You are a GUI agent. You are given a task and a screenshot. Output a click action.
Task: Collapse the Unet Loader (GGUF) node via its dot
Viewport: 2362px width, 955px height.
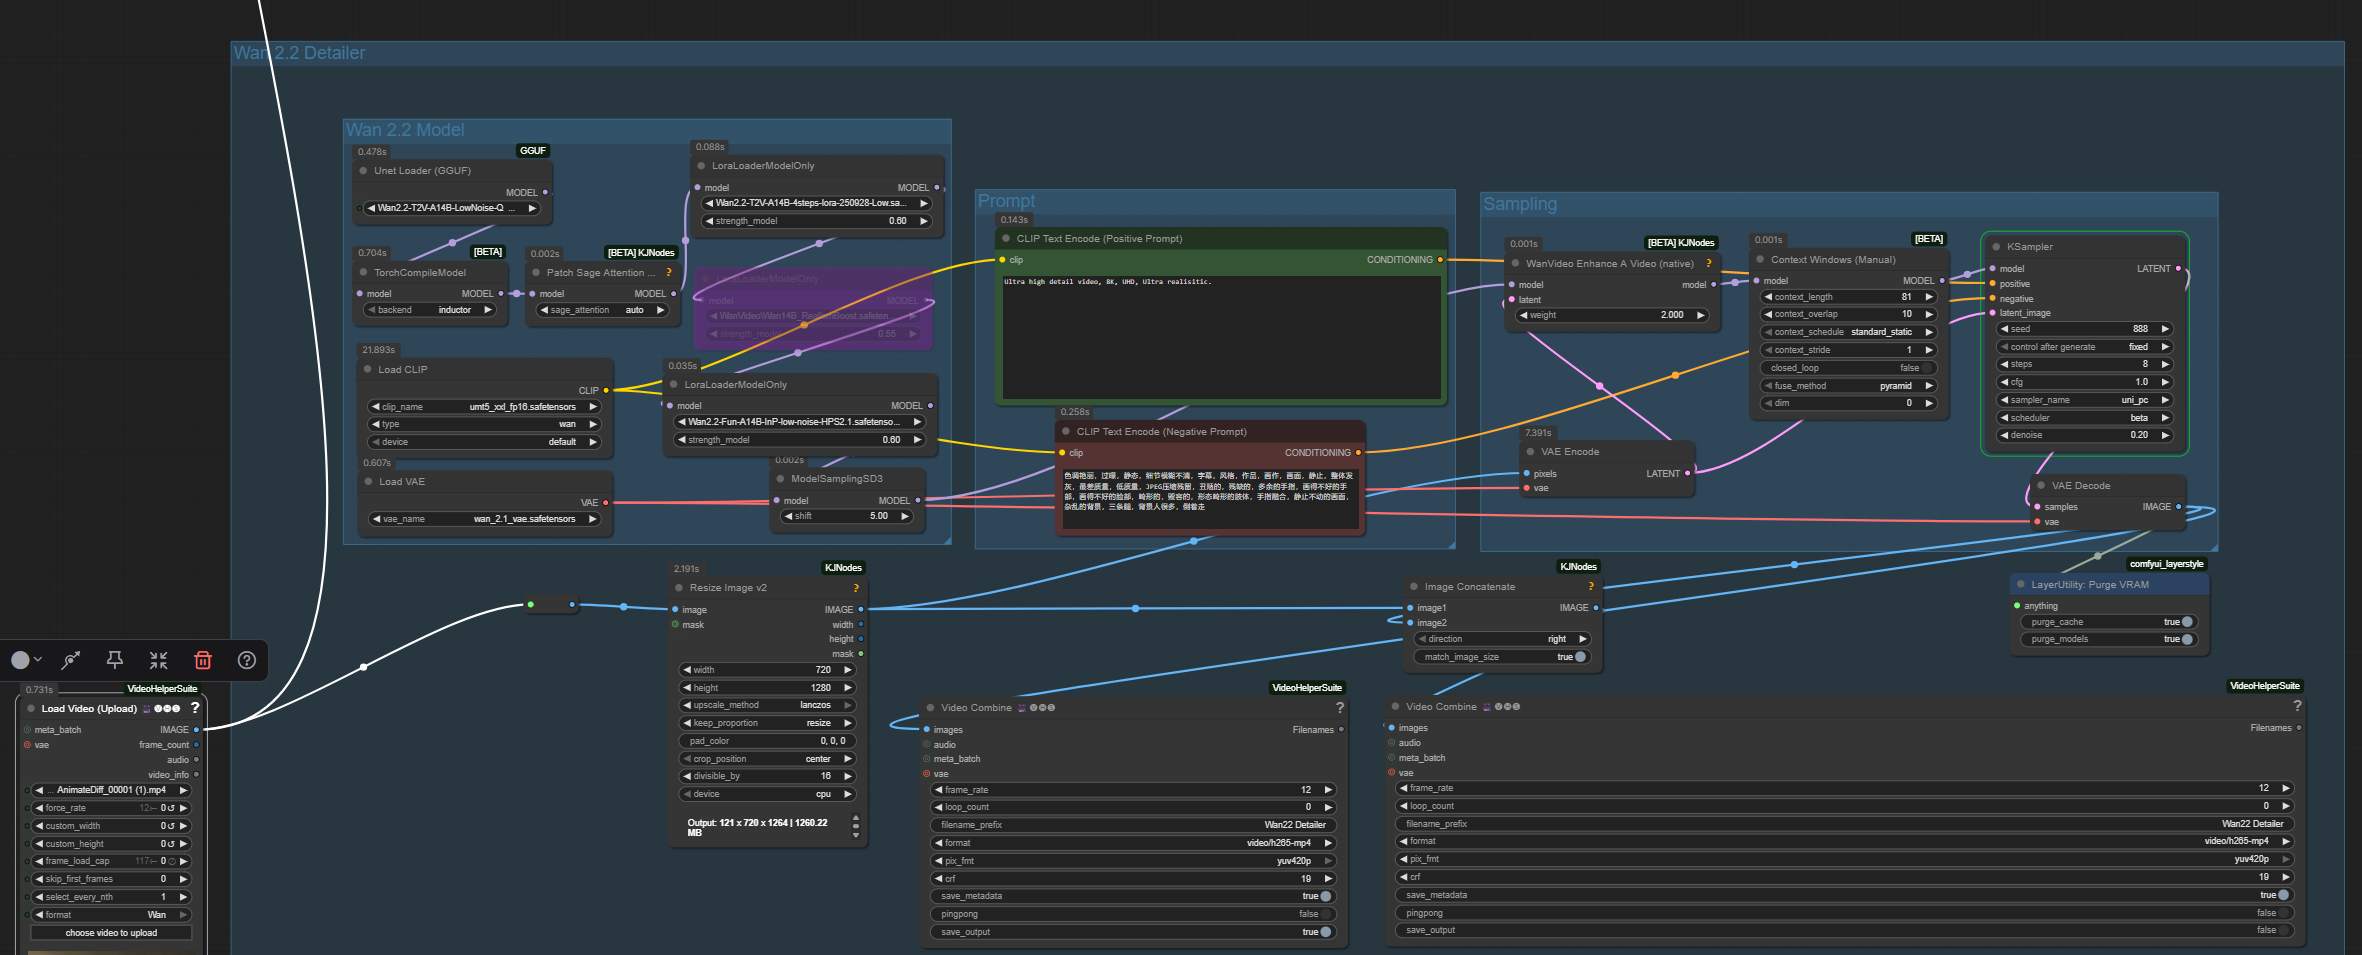coord(363,171)
